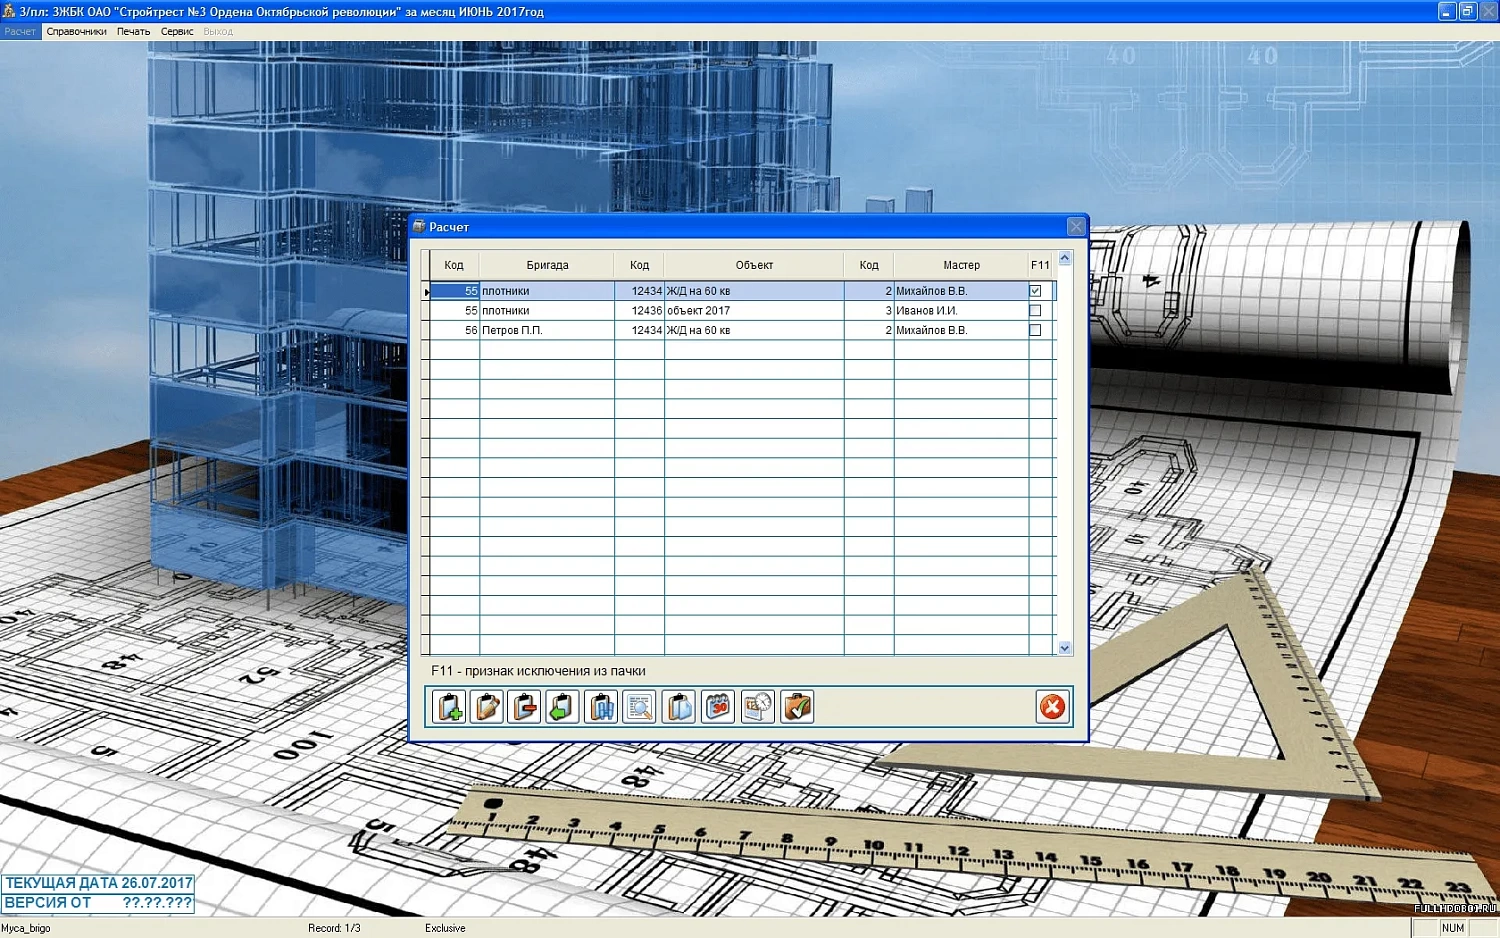Screen dimensions: 1500x938
Task: Click the edit record clipboard icon with pencil
Action: [487, 707]
